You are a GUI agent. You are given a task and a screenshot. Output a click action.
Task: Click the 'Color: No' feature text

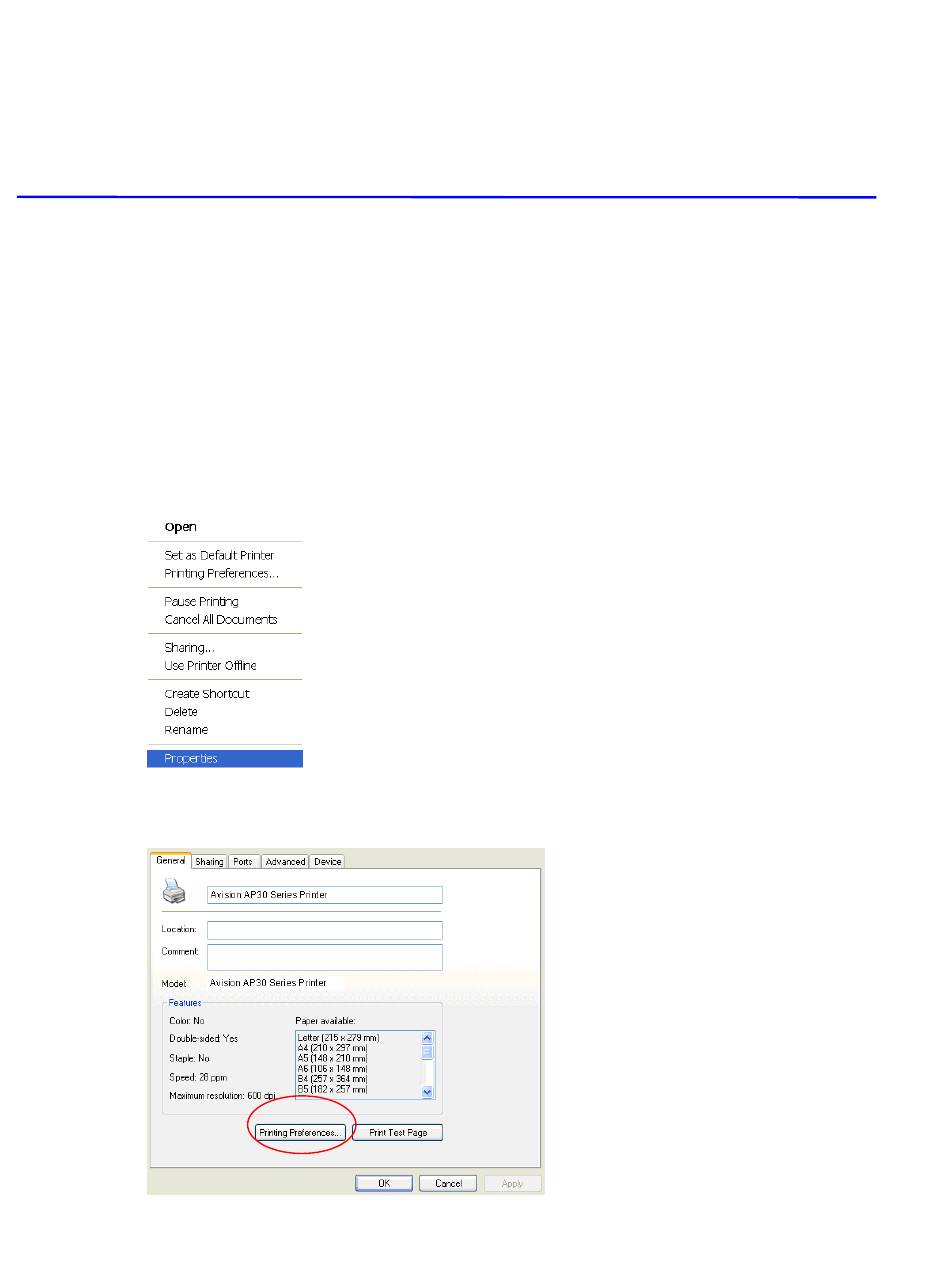[x=187, y=1020]
